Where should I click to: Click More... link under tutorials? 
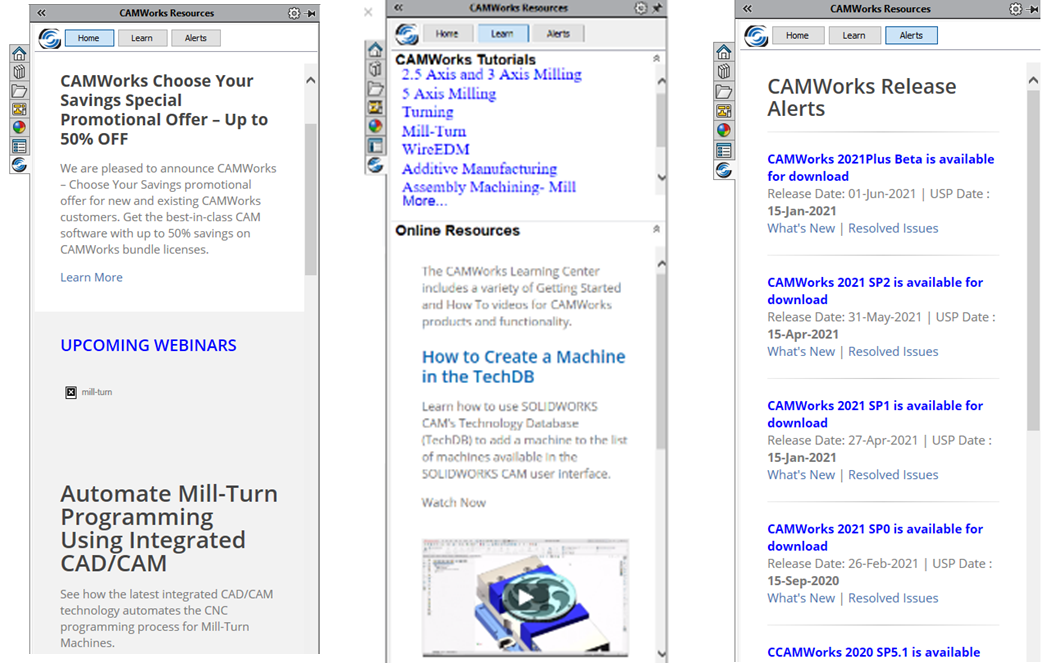(424, 201)
